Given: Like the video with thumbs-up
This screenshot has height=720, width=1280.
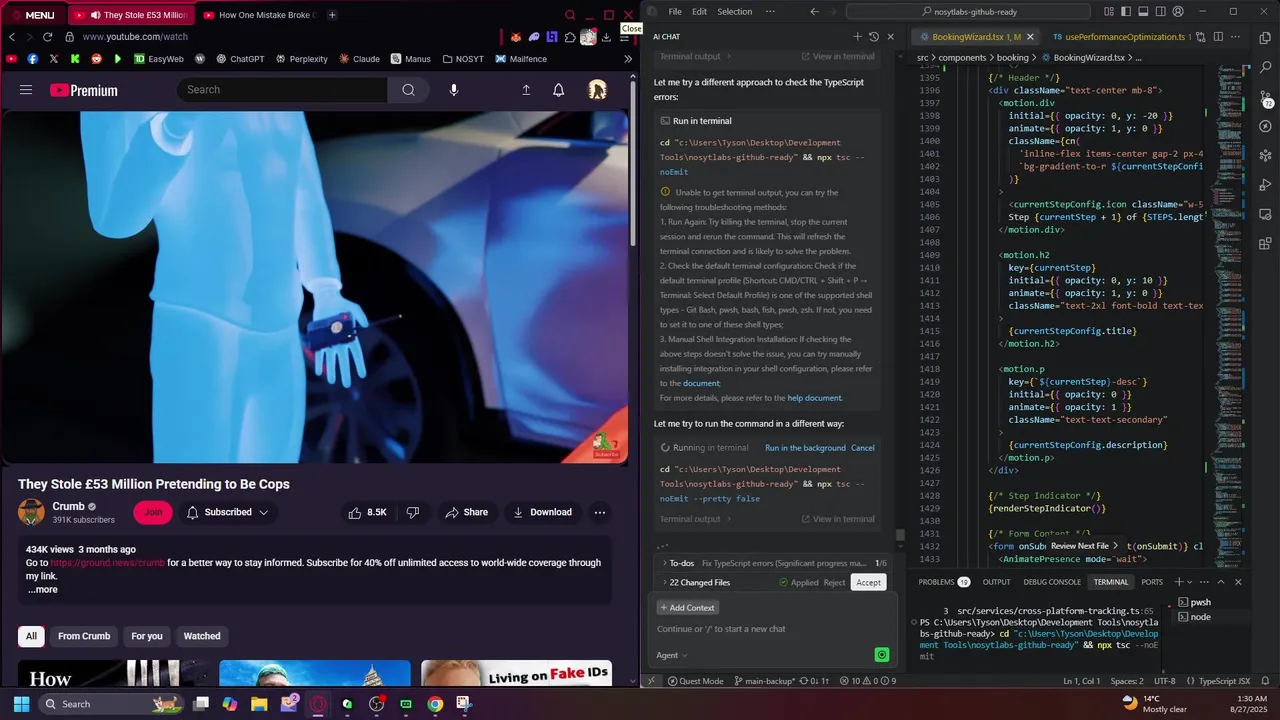Looking at the screenshot, I should tap(366, 512).
